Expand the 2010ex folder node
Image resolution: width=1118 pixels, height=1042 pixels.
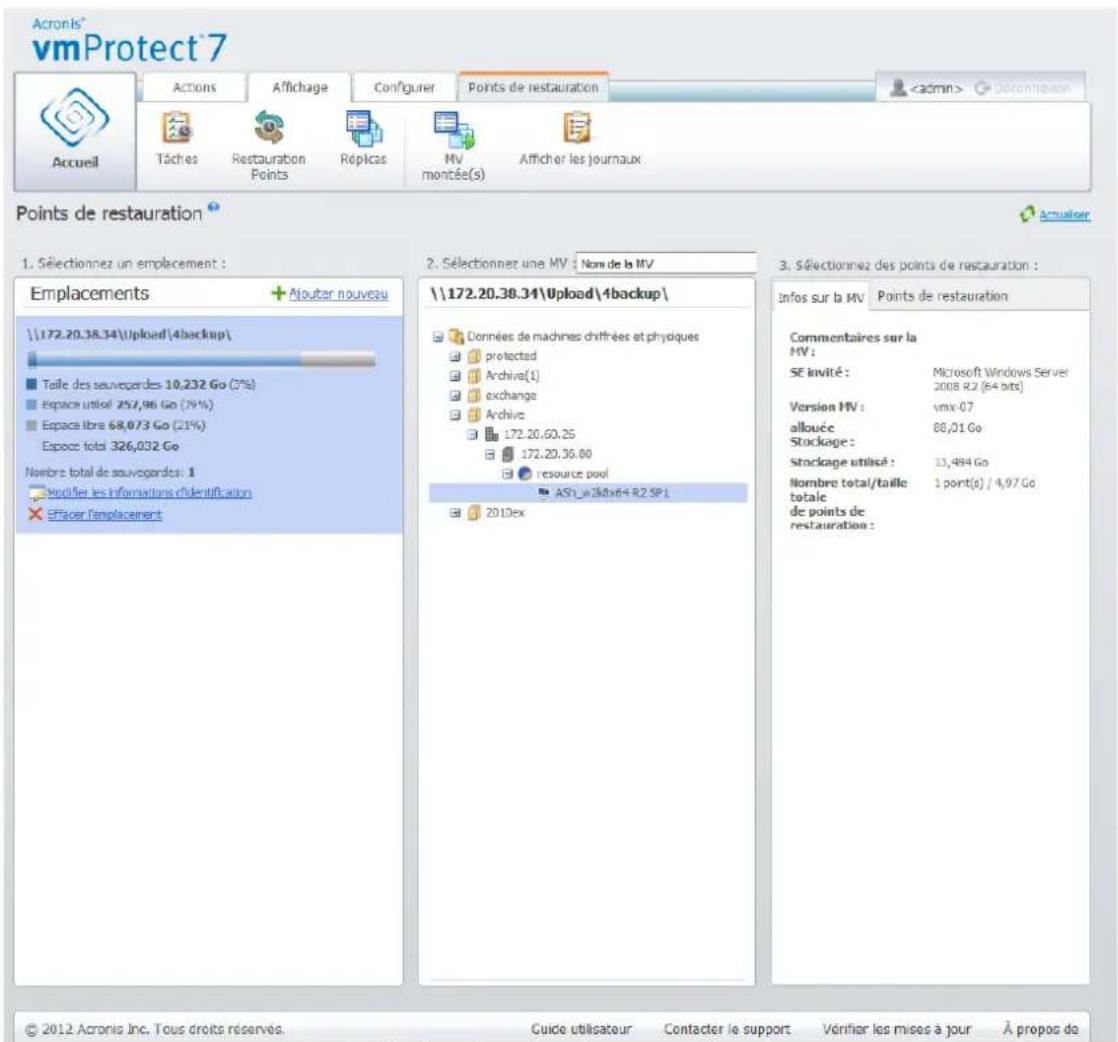coord(456,513)
